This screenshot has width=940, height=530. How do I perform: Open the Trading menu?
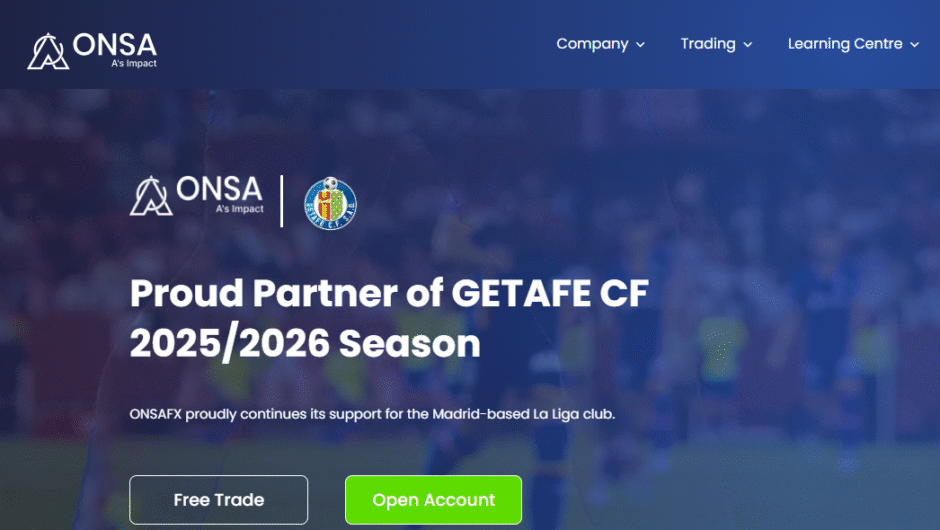pyautogui.click(x=716, y=44)
